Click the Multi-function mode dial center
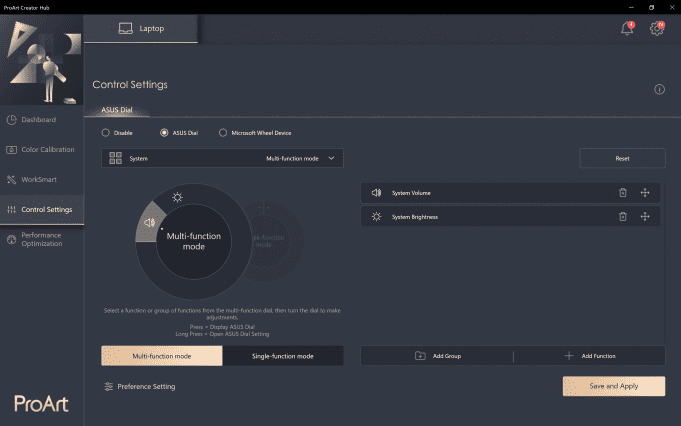The image size is (681, 426). pos(194,241)
